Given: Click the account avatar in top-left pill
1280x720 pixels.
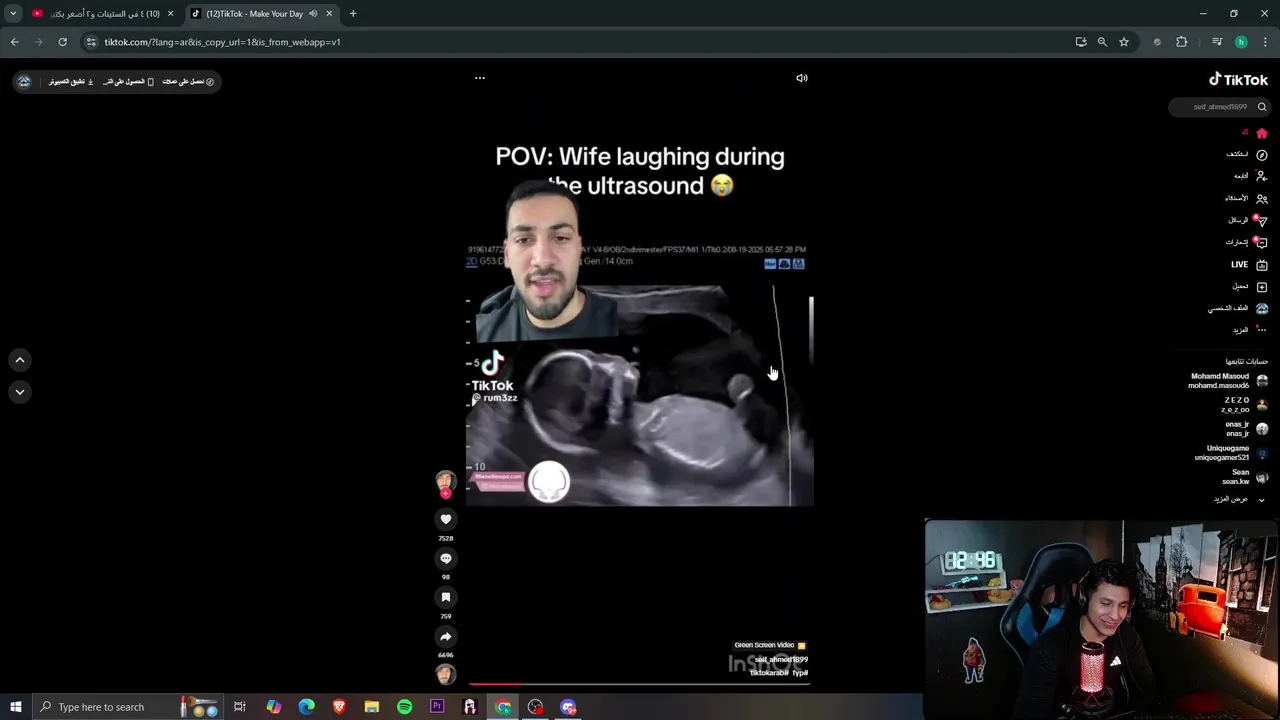Looking at the screenshot, I should pos(25,81).
